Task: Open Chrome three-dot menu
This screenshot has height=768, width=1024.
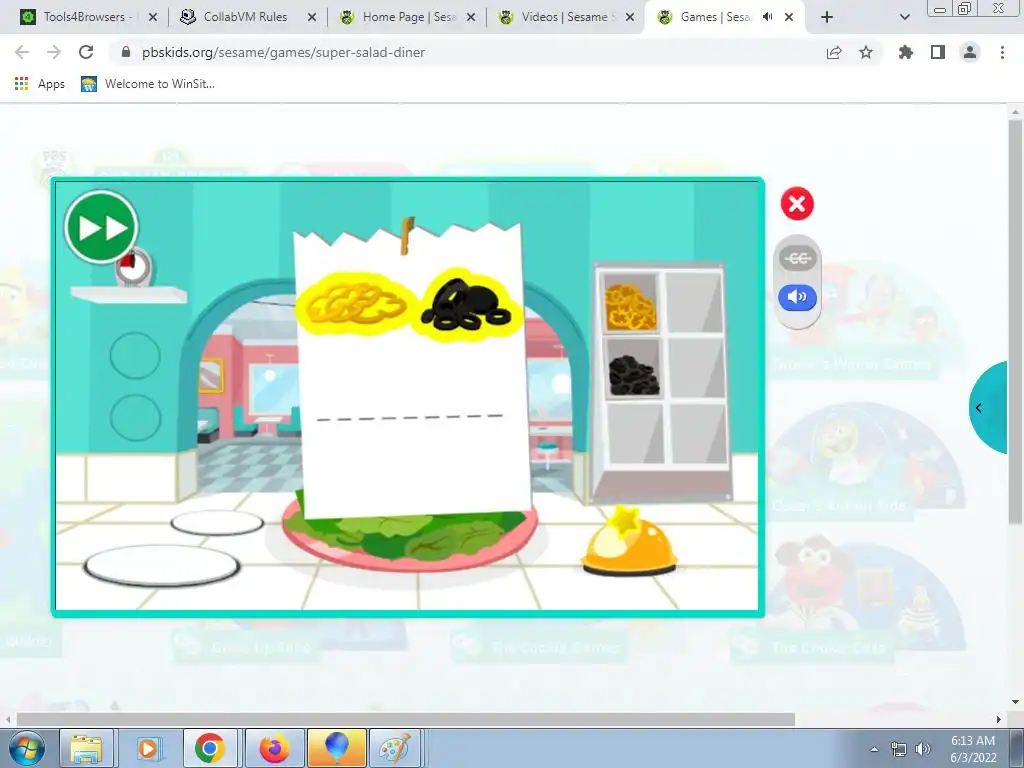Action: click(1002, 52)
